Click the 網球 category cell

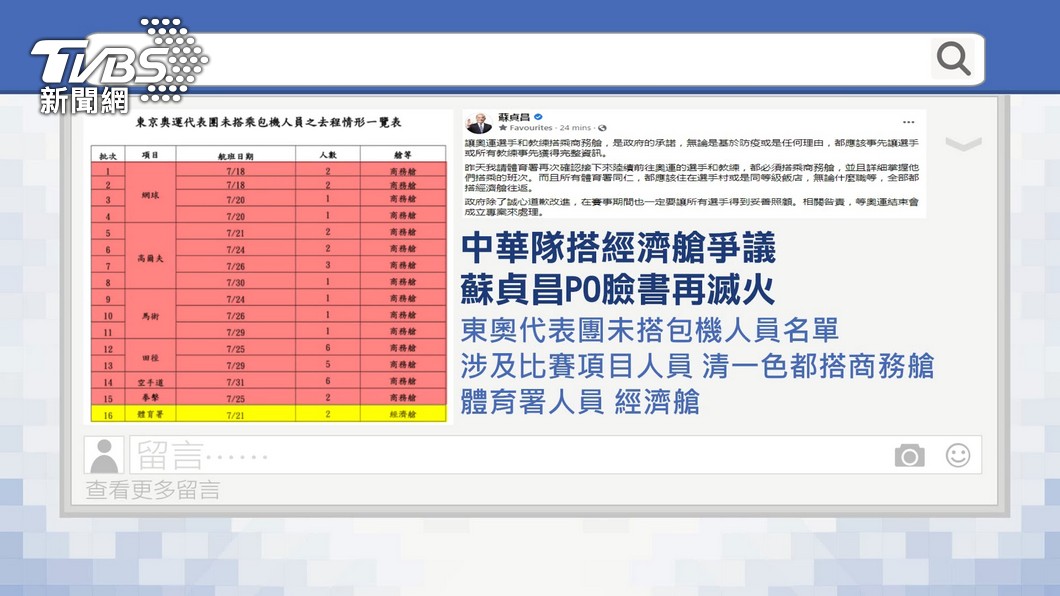[150, 195]
